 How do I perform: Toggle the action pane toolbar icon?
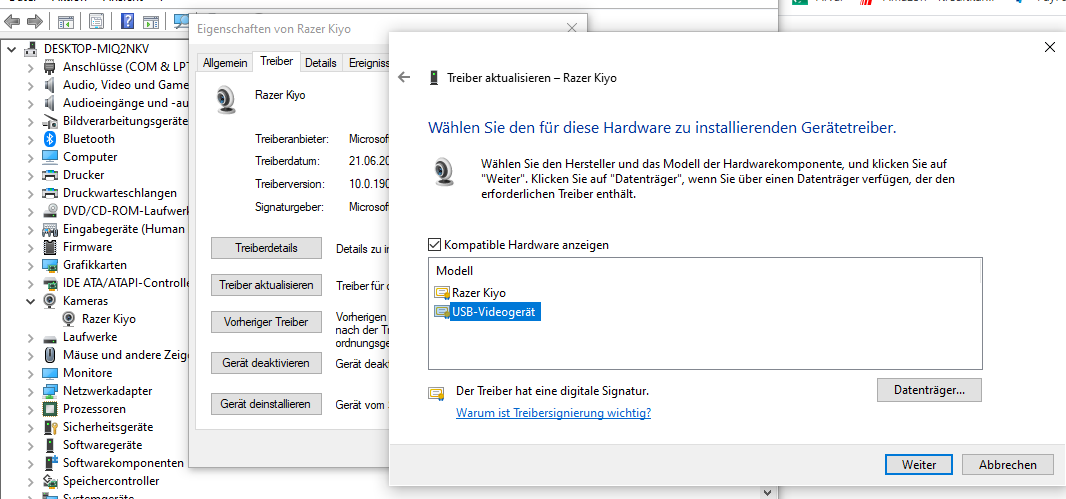[x=150, y=22]
